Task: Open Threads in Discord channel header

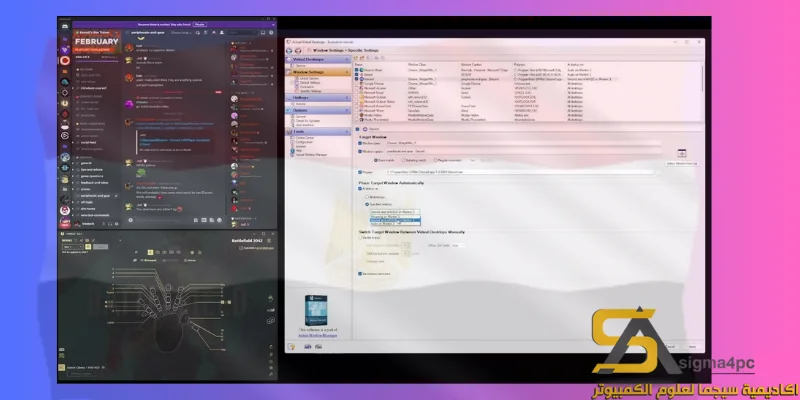Action: point(197,33)
